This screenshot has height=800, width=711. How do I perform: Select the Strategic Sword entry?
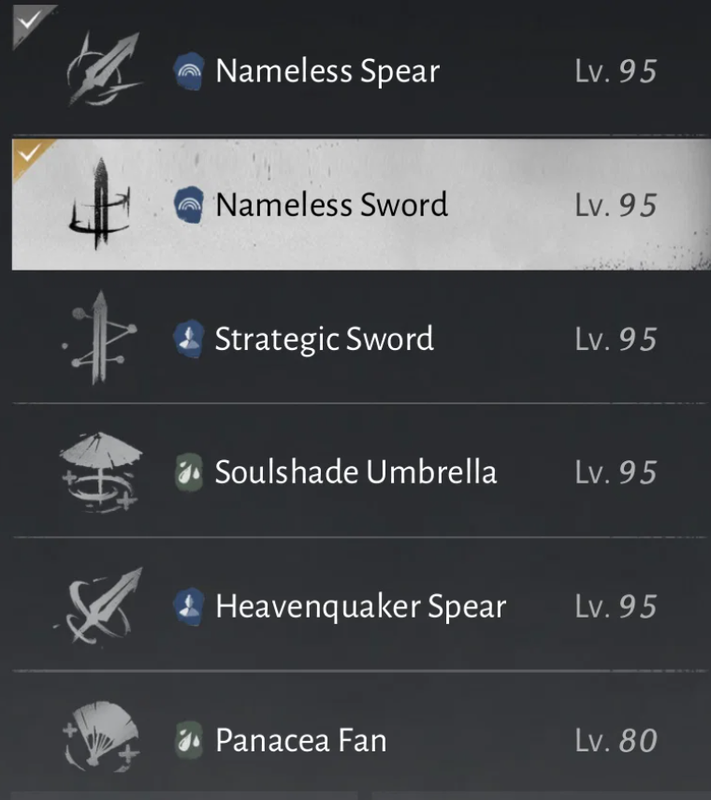[x=361, y=337]
